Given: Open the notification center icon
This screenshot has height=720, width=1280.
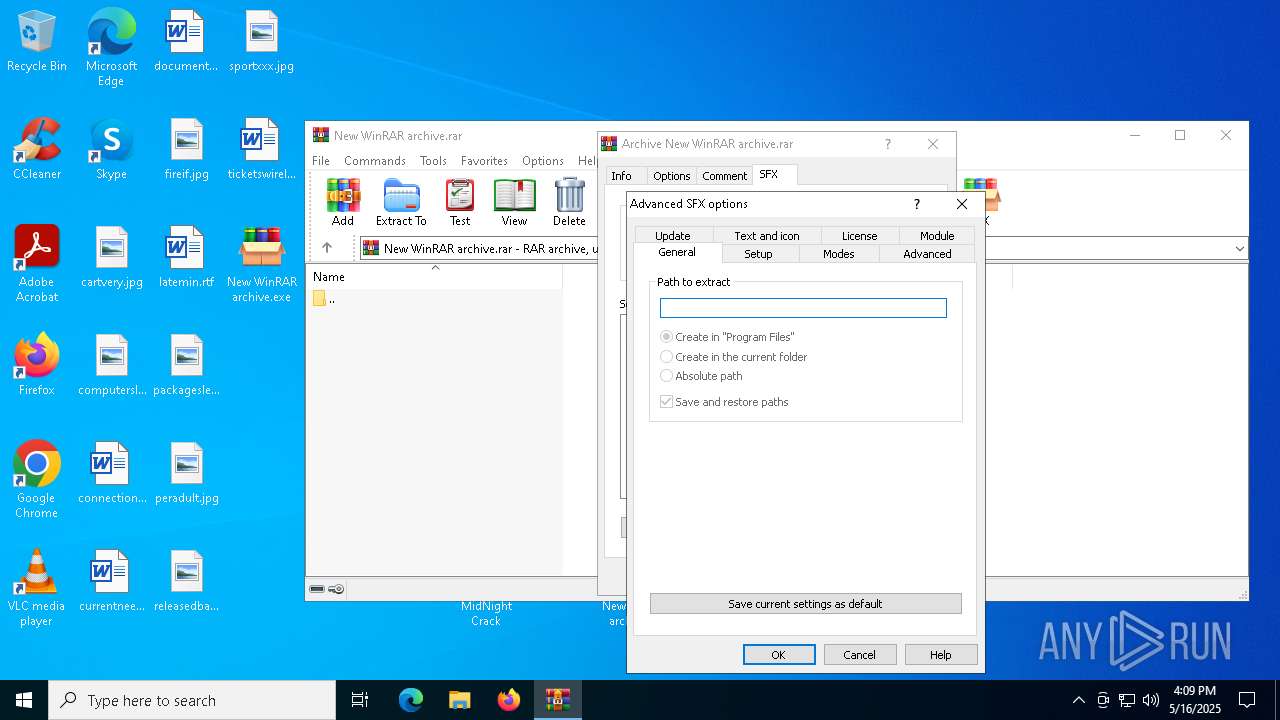Looking at the screenshot, I should click(x=1247, y=700).
